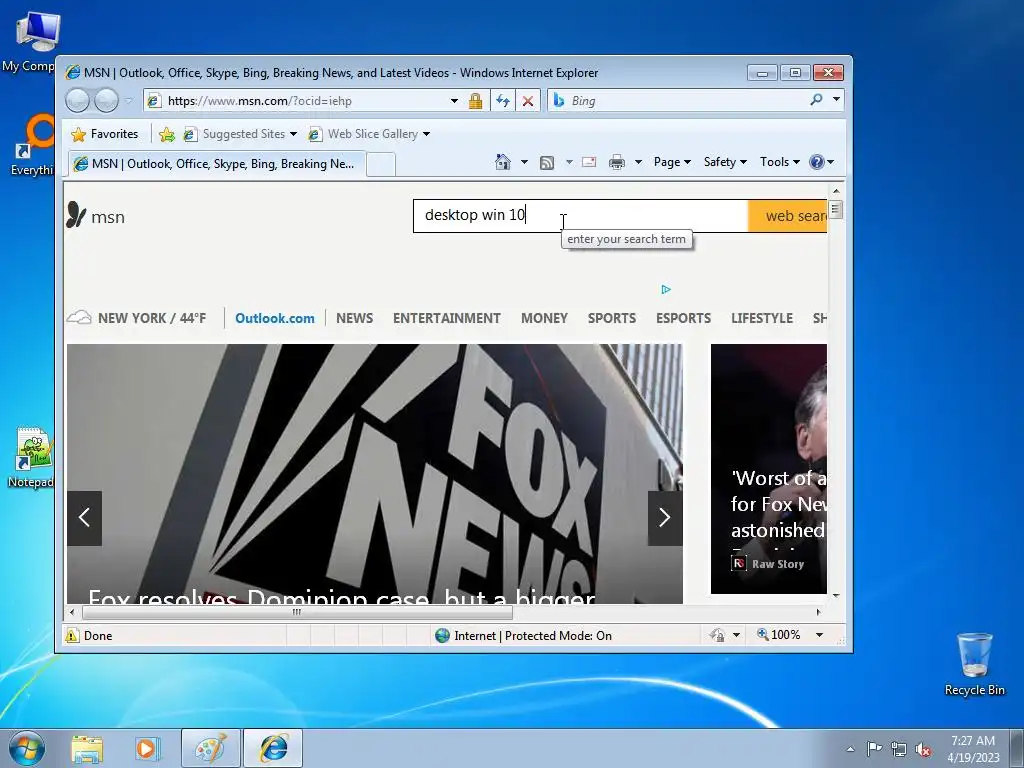Open the Tools menu
The image size is (1024, 768).
point(780,162)
